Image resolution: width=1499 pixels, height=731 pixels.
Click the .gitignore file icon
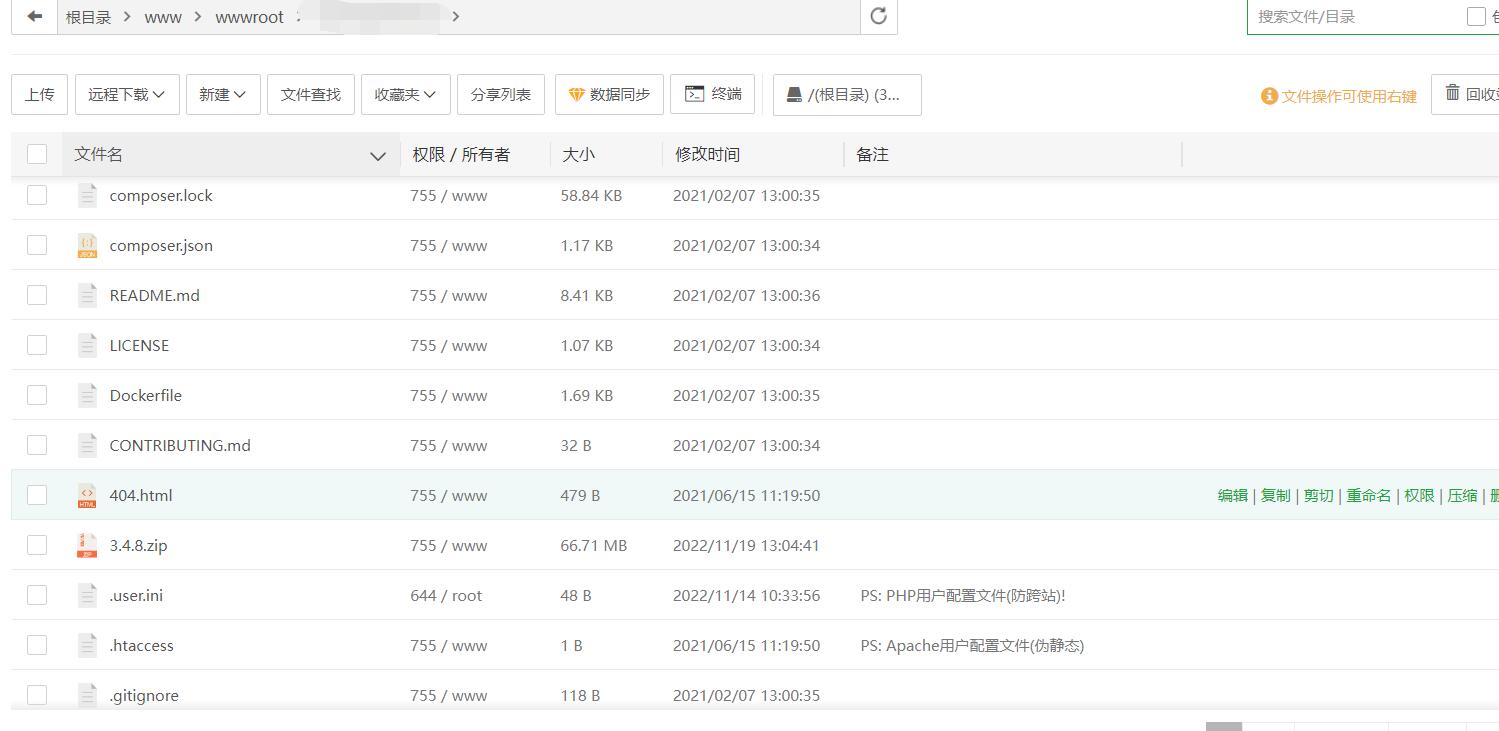tap(87, 695)
